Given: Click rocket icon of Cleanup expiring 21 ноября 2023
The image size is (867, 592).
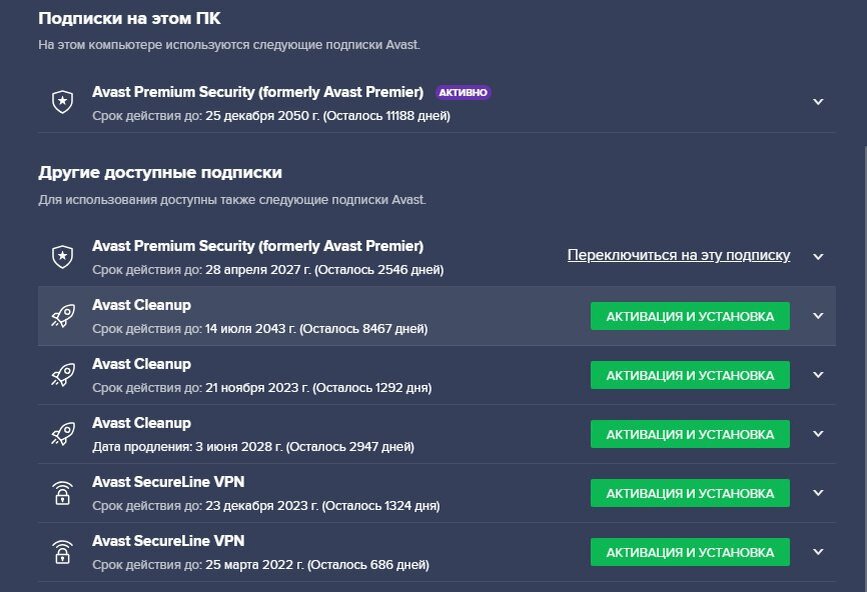Looking at the screenshot, I should point(62,375).
